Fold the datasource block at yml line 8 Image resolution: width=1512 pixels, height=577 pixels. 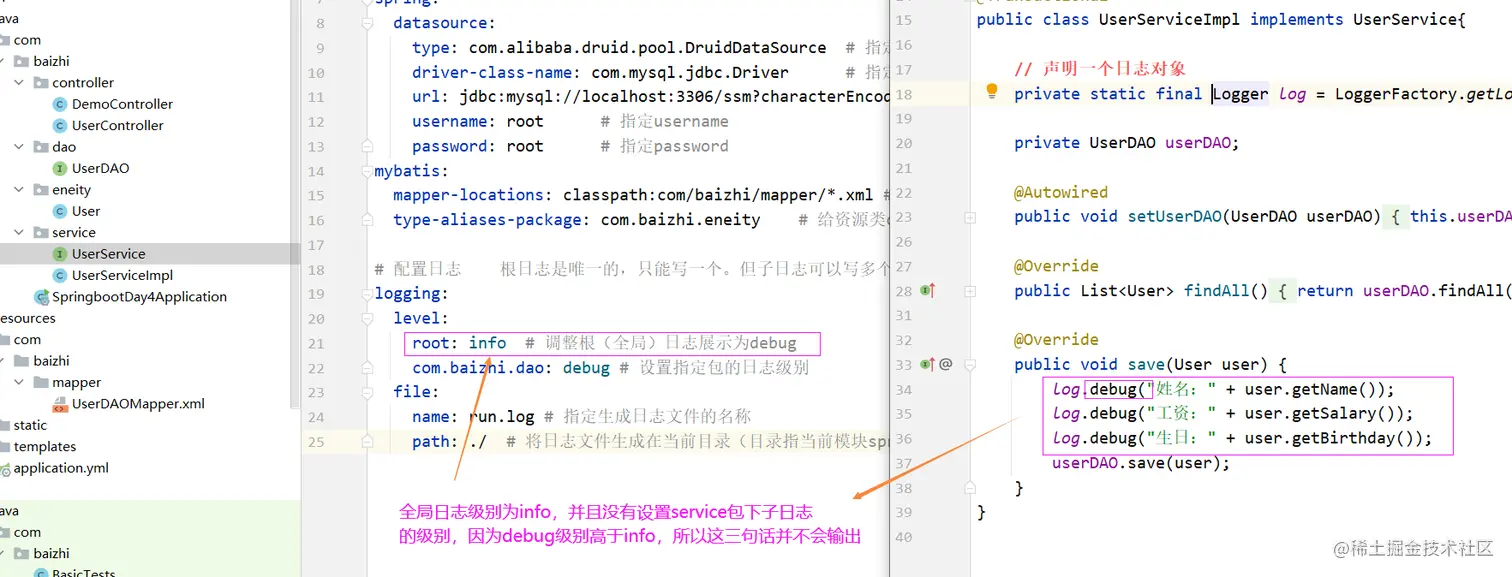click(369, 24)
